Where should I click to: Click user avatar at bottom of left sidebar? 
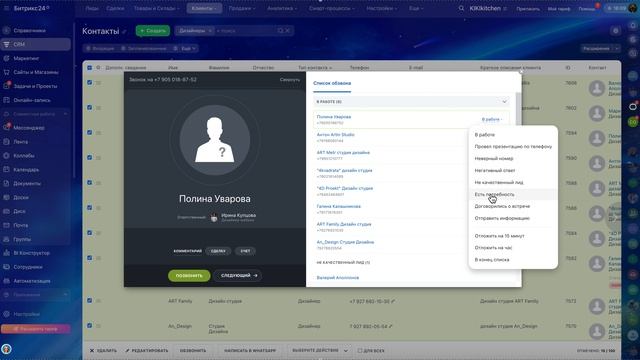tap(6, 349)
